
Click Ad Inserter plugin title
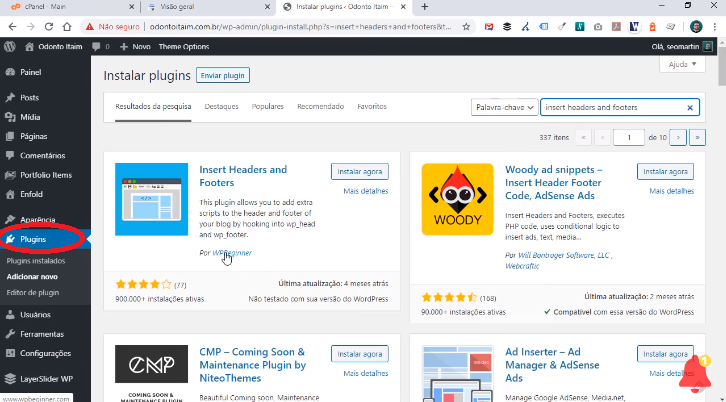point(552,365)
